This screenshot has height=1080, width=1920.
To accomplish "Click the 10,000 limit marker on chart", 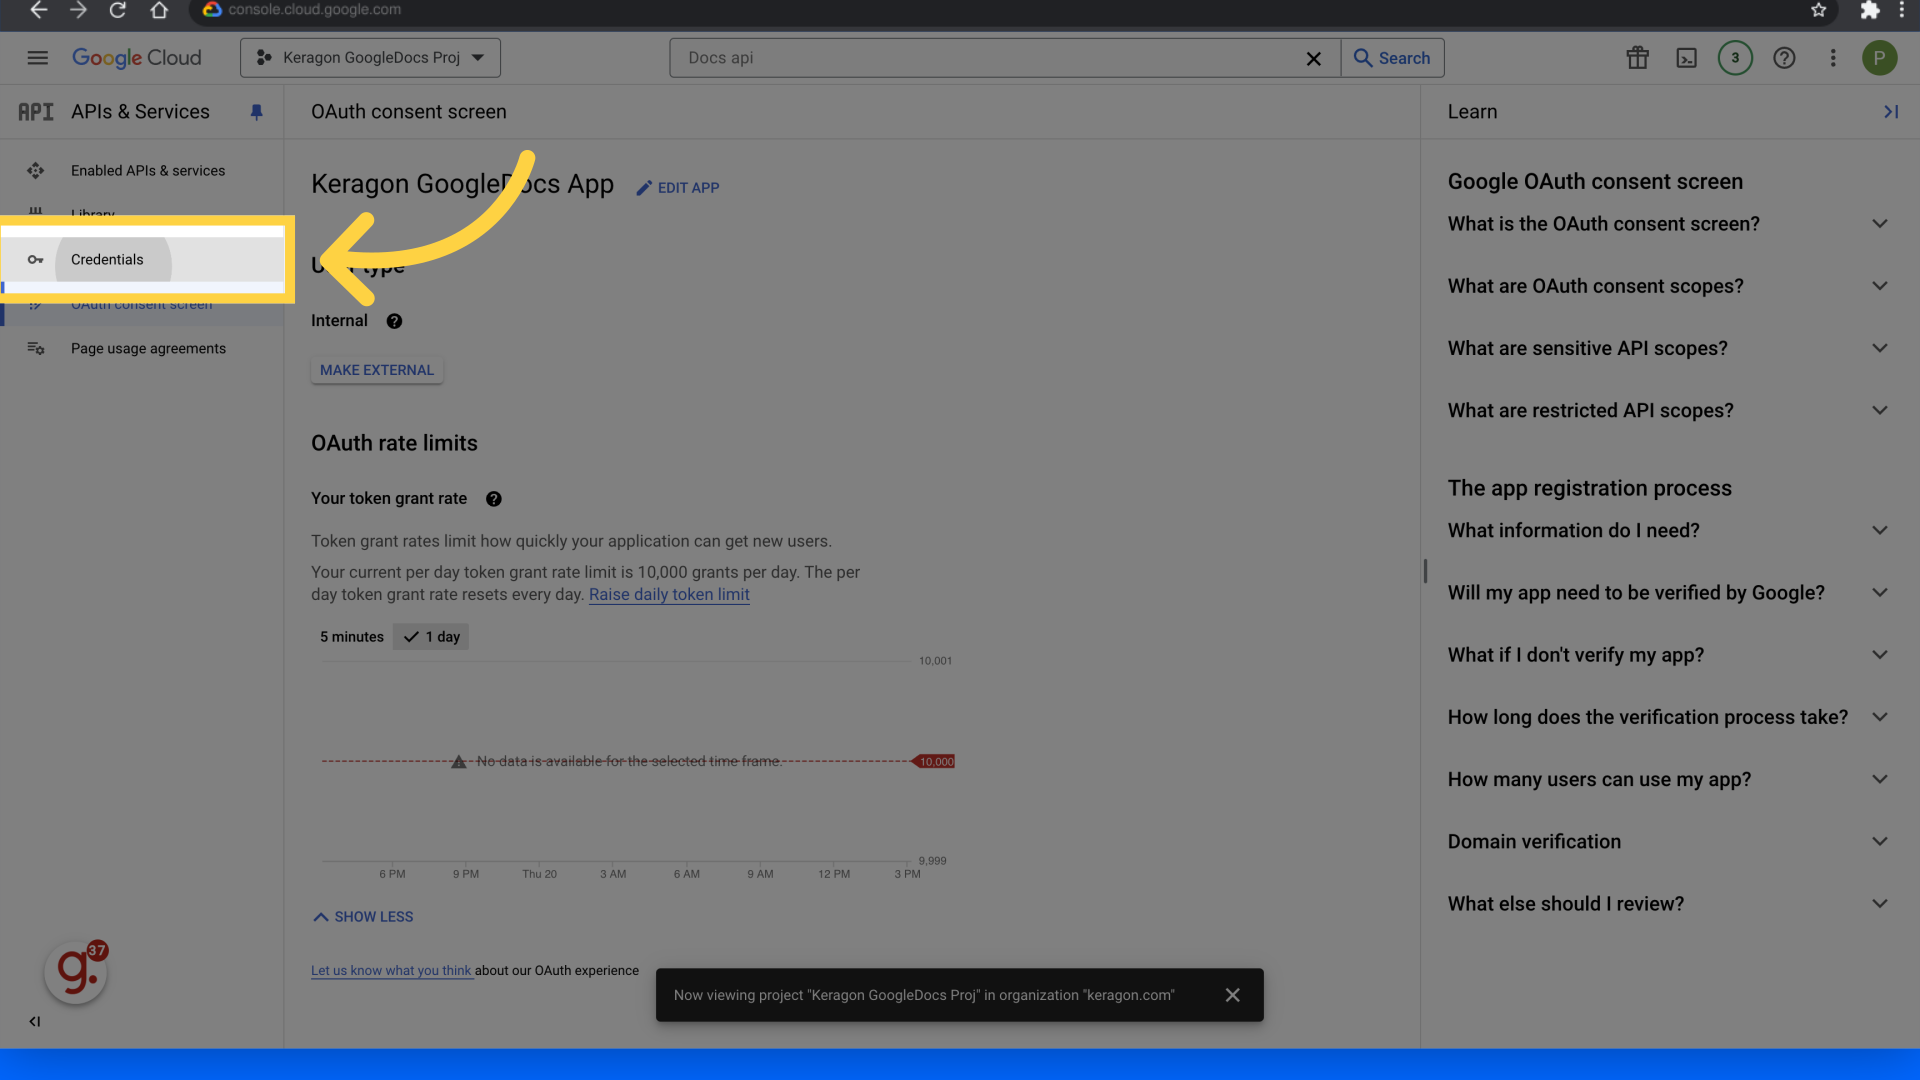I will click(x=934, y=762).
